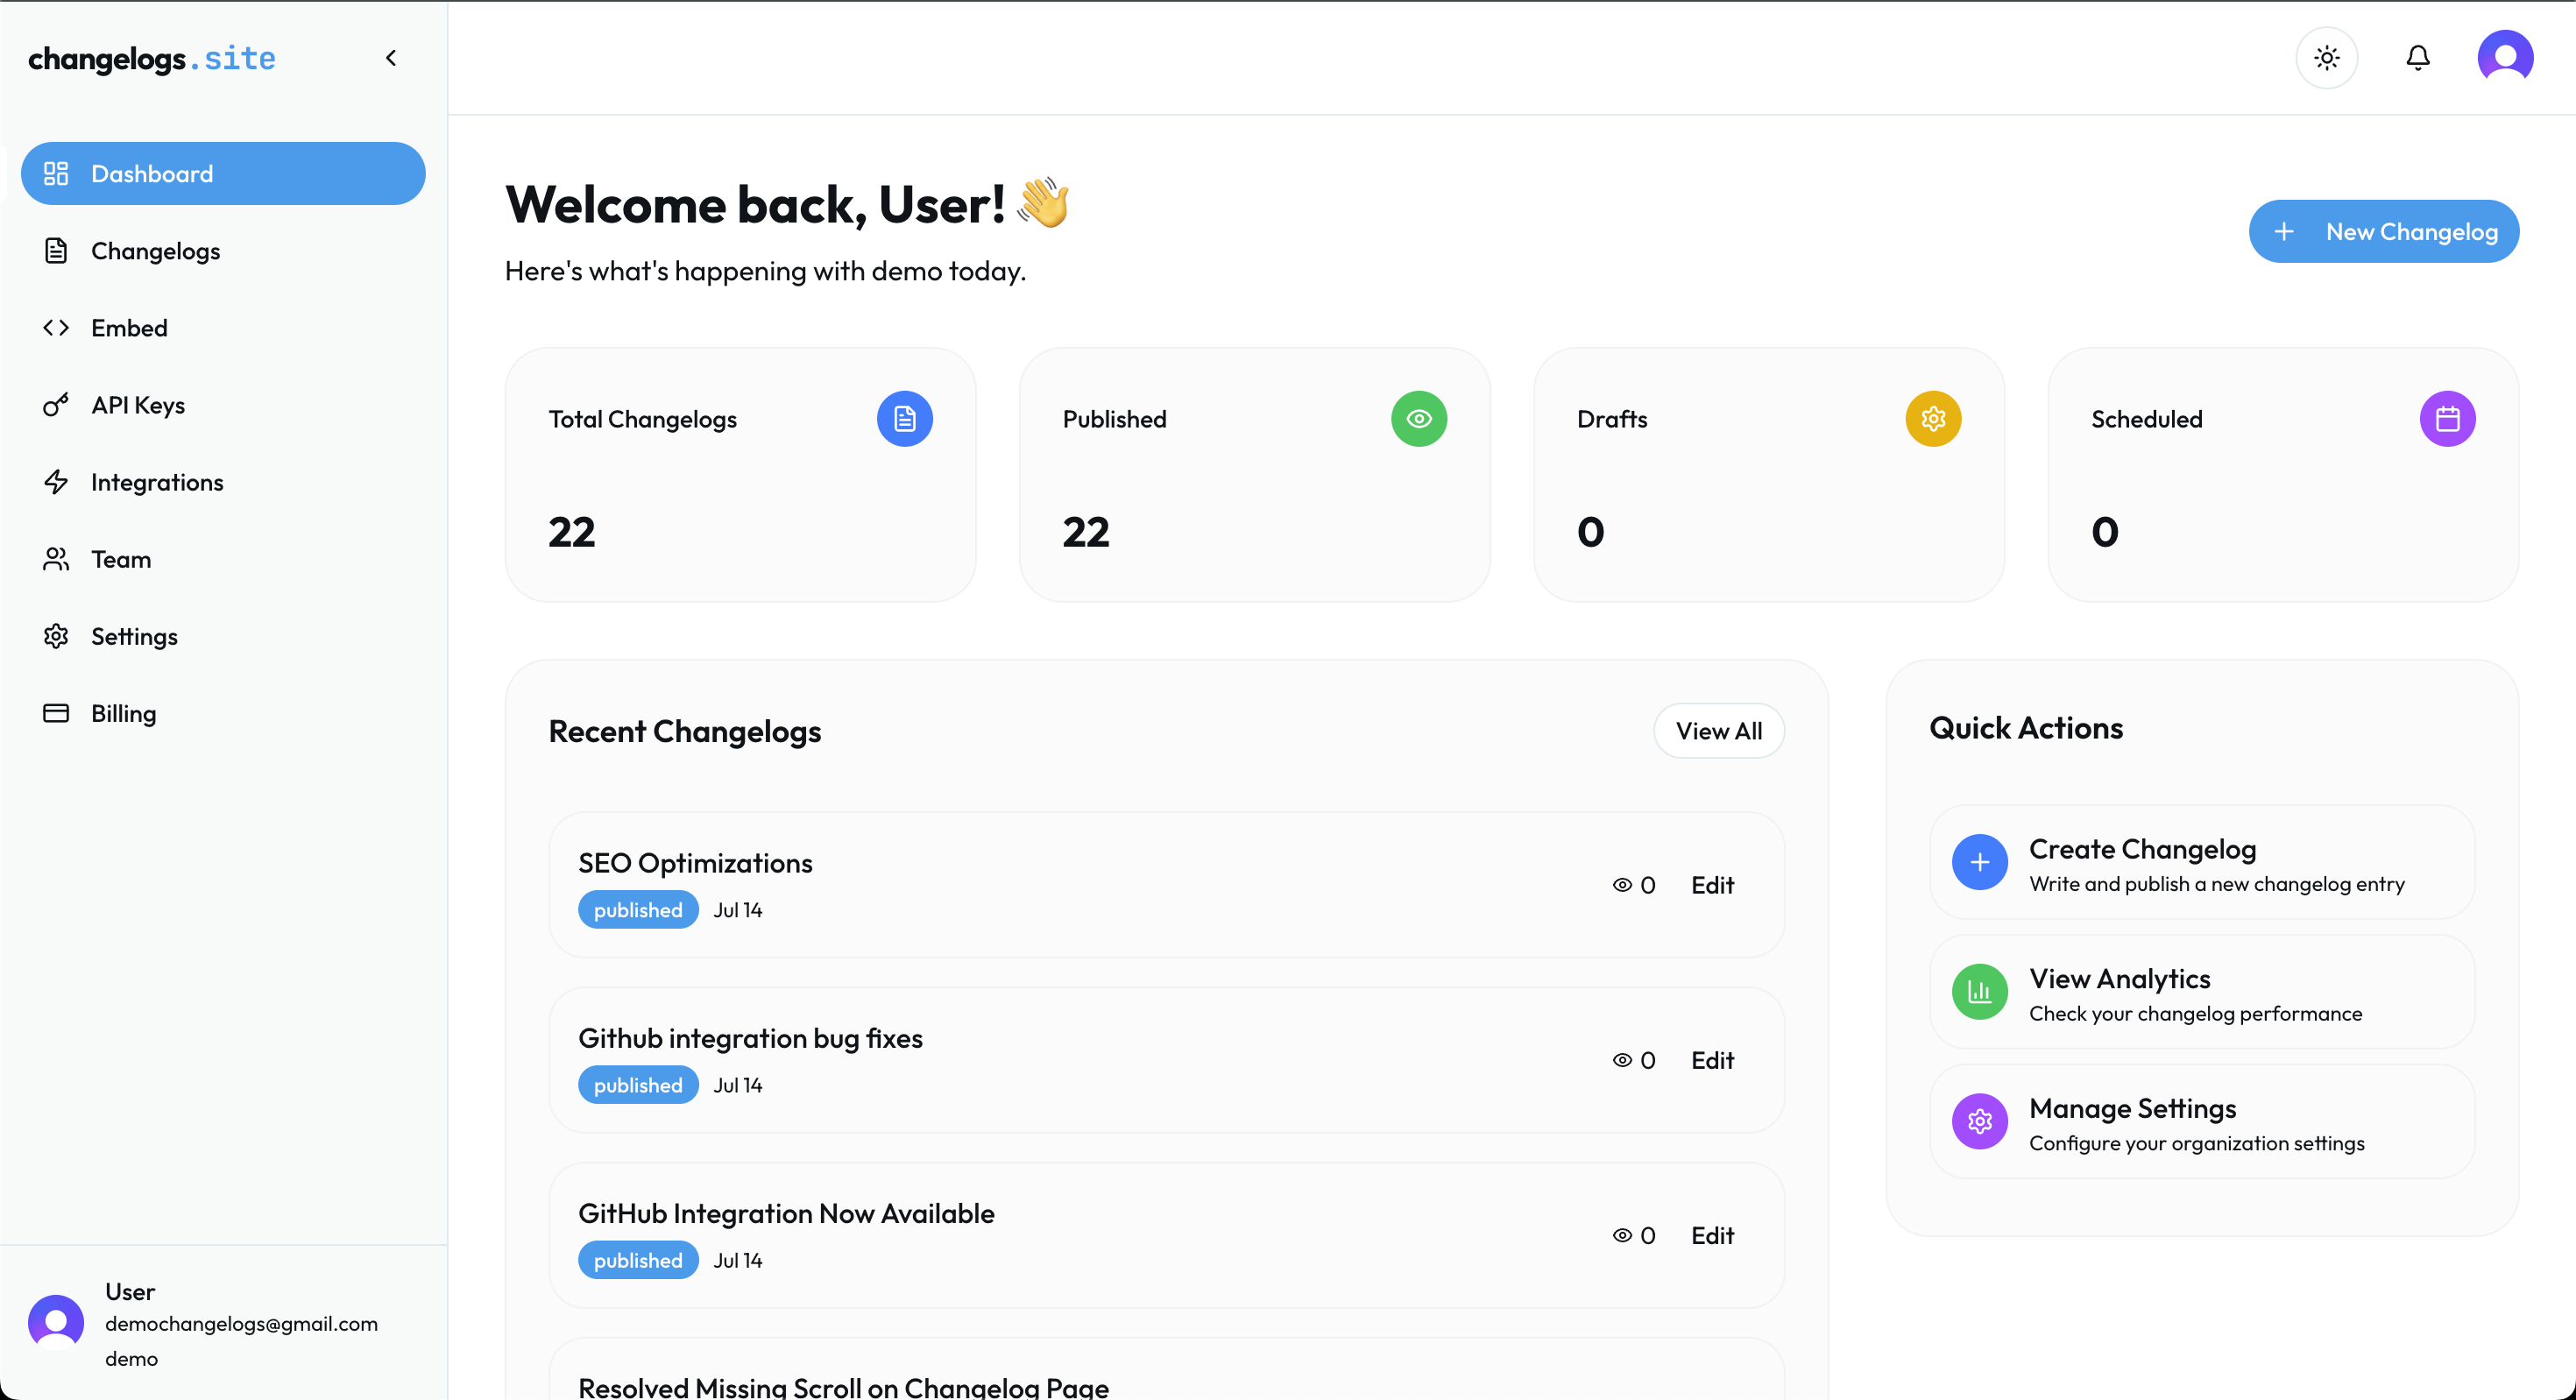Click the Embed code brackets icon
The width and height of the screenshot is (2576, 1400).
tap(56, 328)
